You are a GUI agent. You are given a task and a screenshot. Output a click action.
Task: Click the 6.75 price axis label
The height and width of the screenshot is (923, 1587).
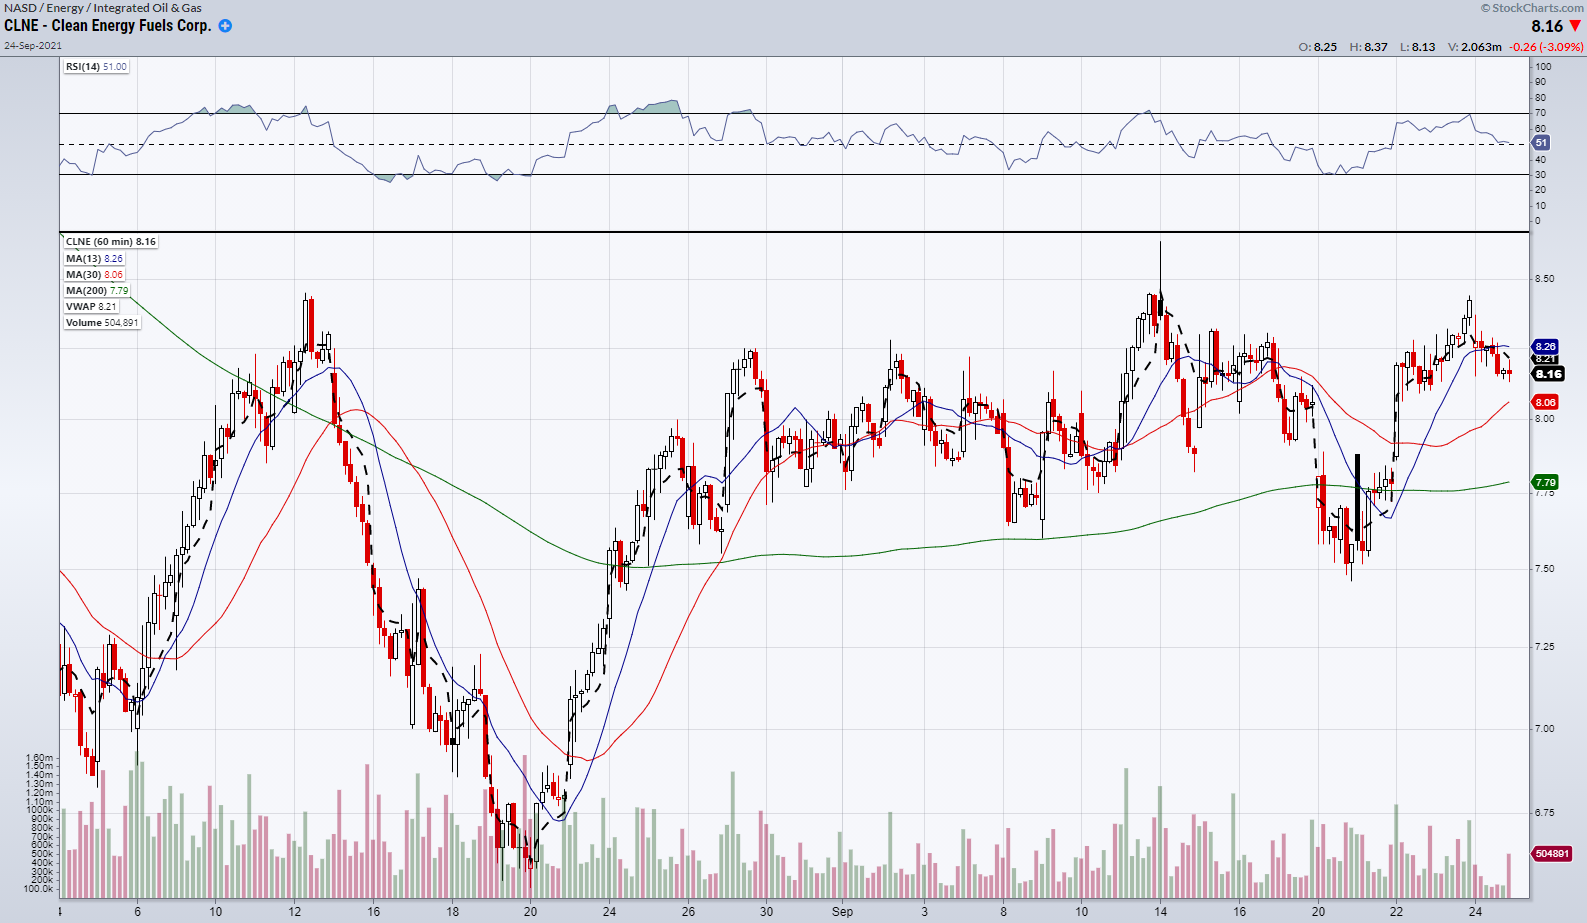click(1545, 813)
